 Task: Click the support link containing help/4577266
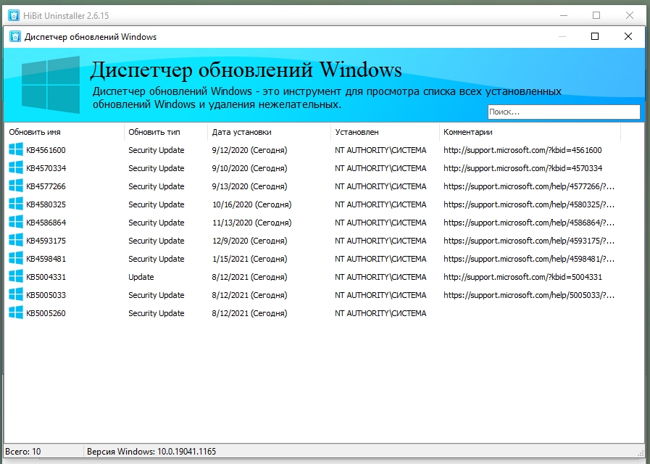[x=529, y=186]
